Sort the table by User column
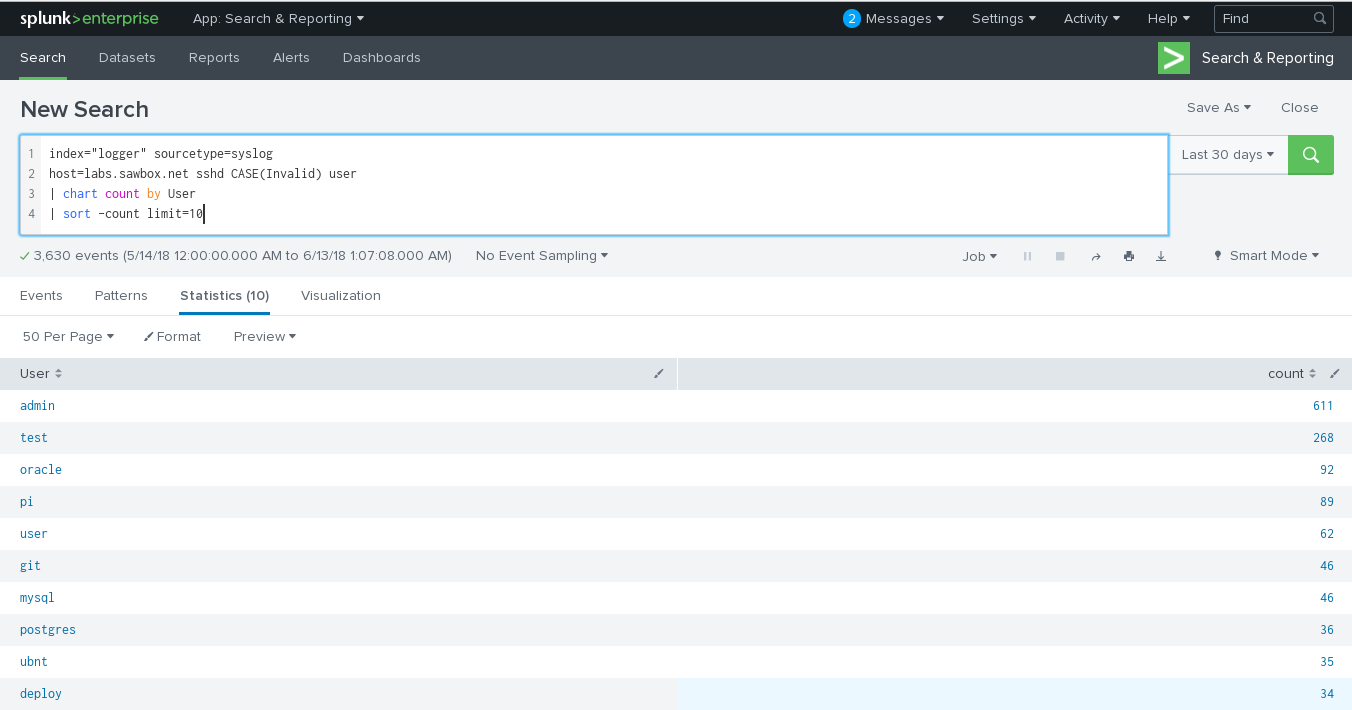1352x710 pixels. tap(41, 374)
